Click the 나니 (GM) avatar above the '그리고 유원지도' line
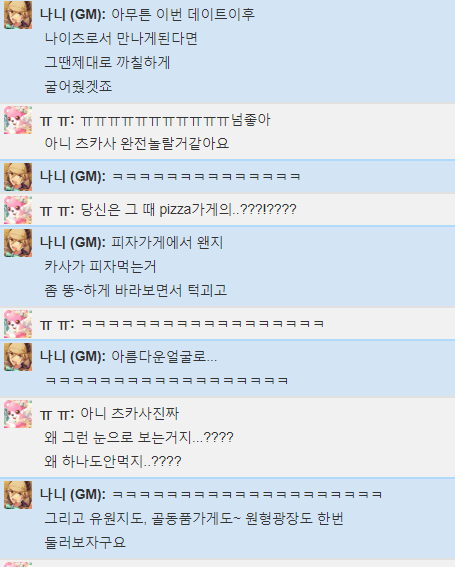This screenshot has height=567, width=455. (x=18, y=495)
